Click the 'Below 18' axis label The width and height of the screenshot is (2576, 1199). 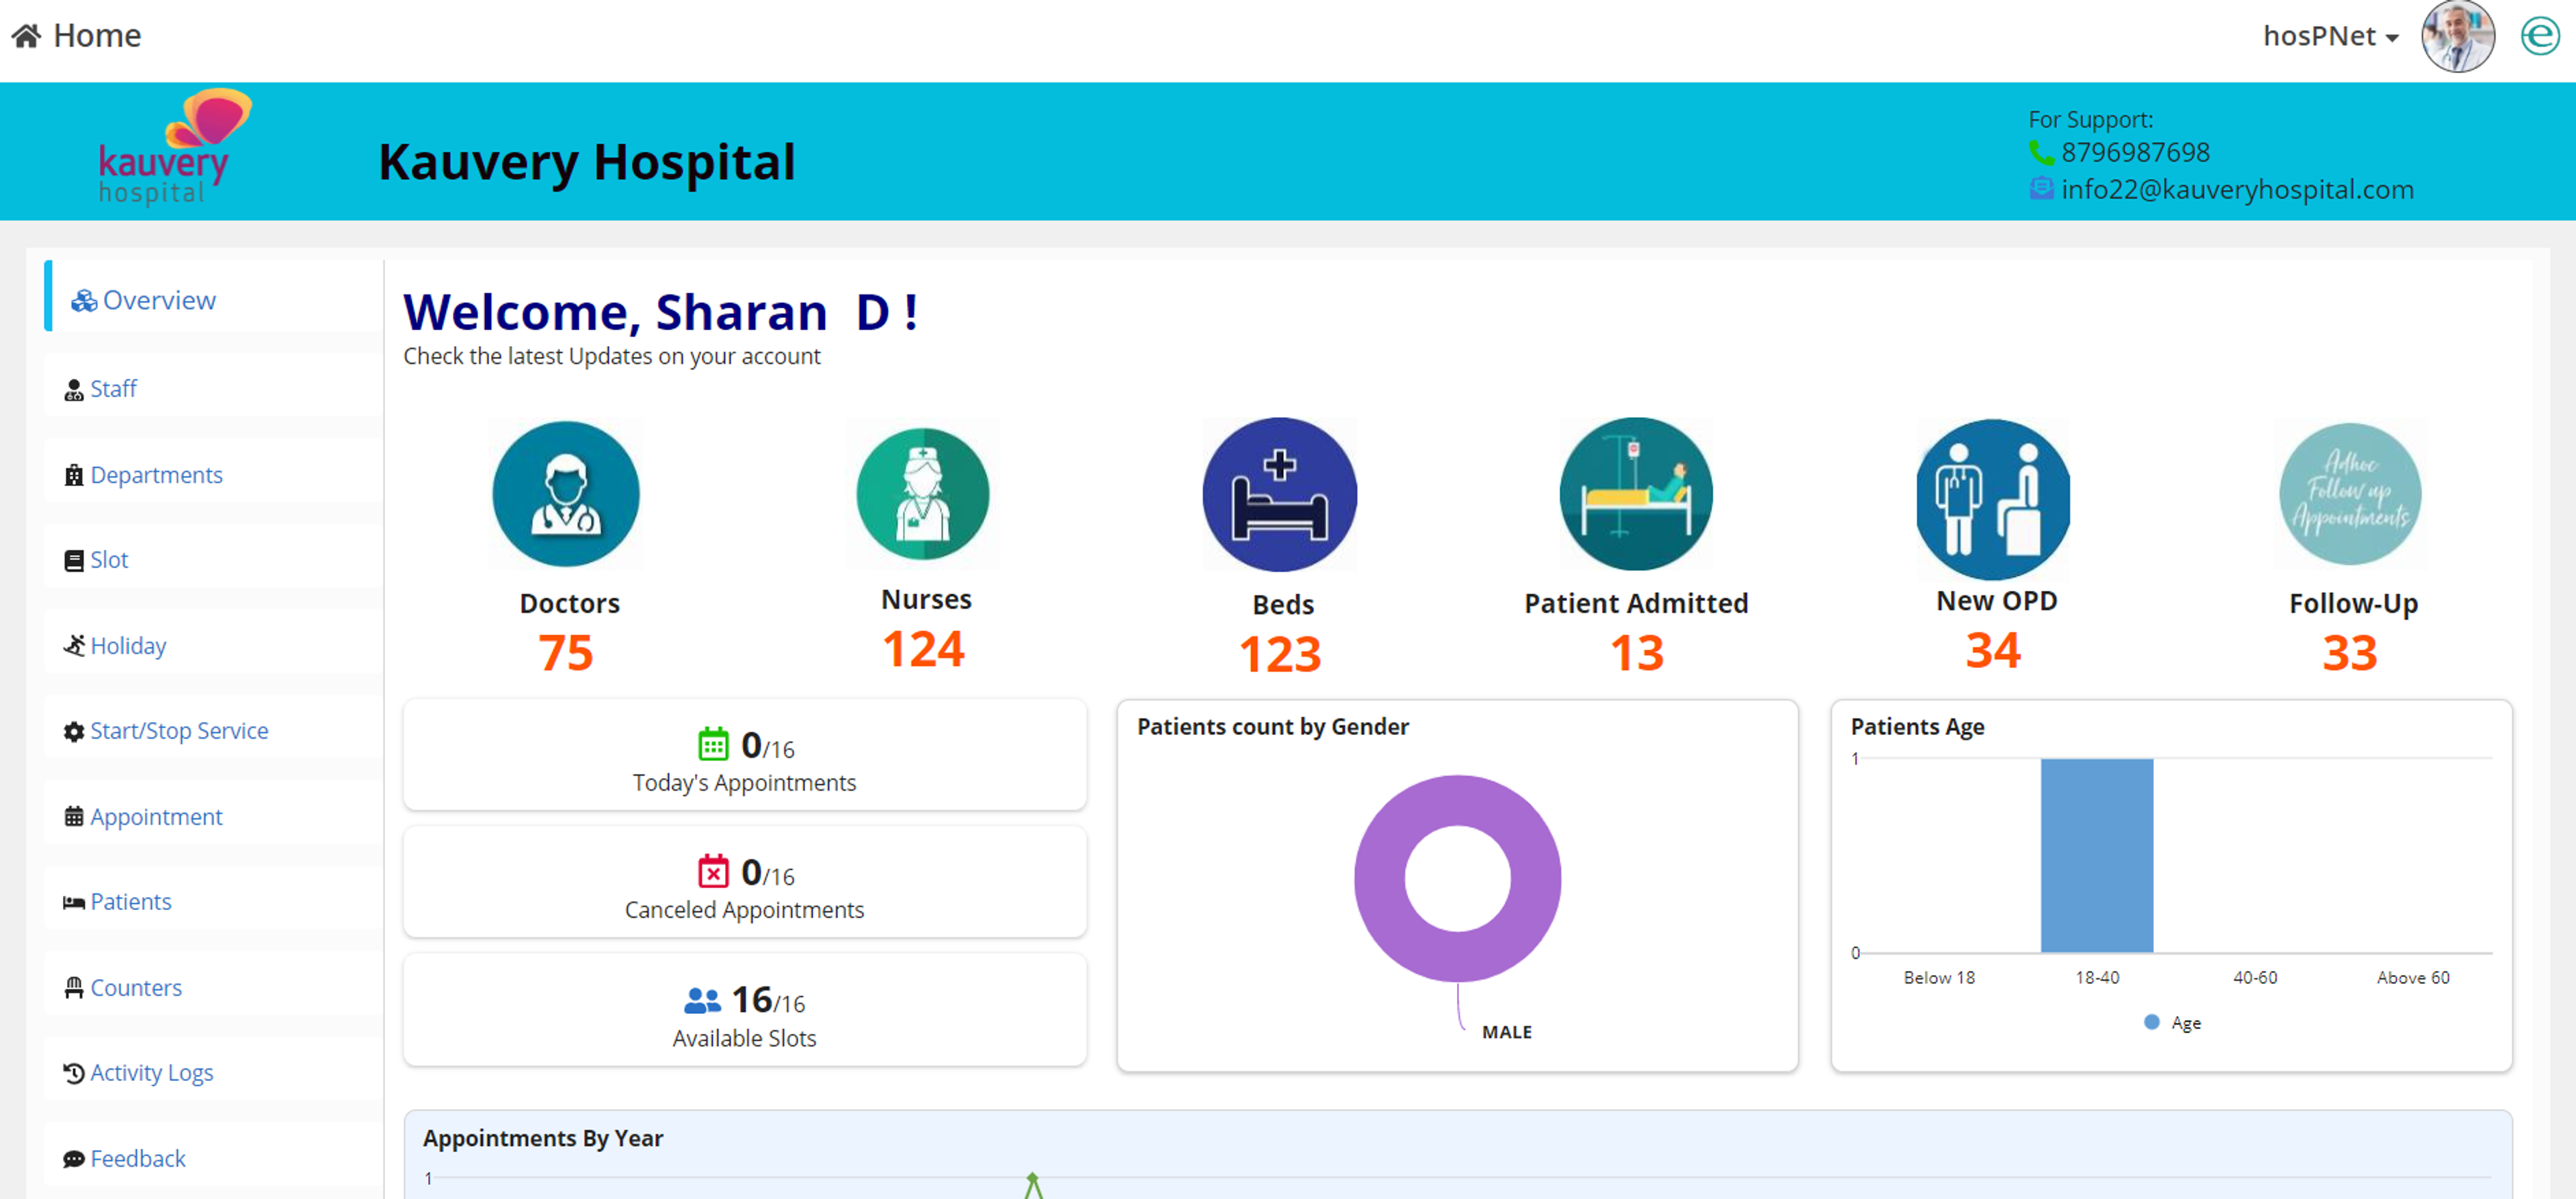[x=1939, y=978]
